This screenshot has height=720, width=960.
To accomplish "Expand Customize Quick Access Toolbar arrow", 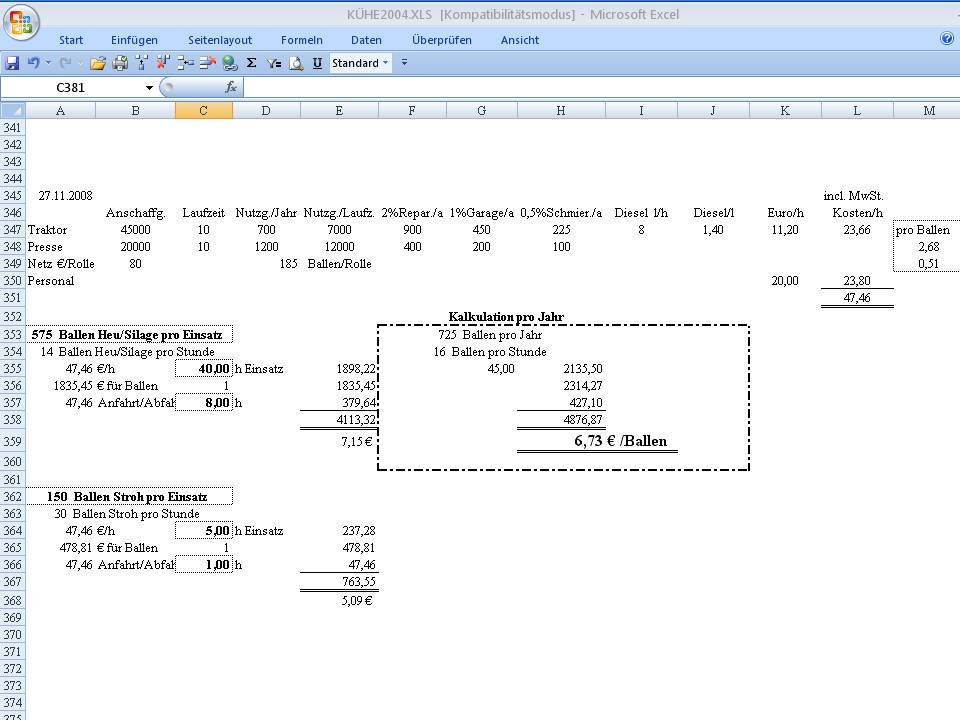I will click(405, 63).
